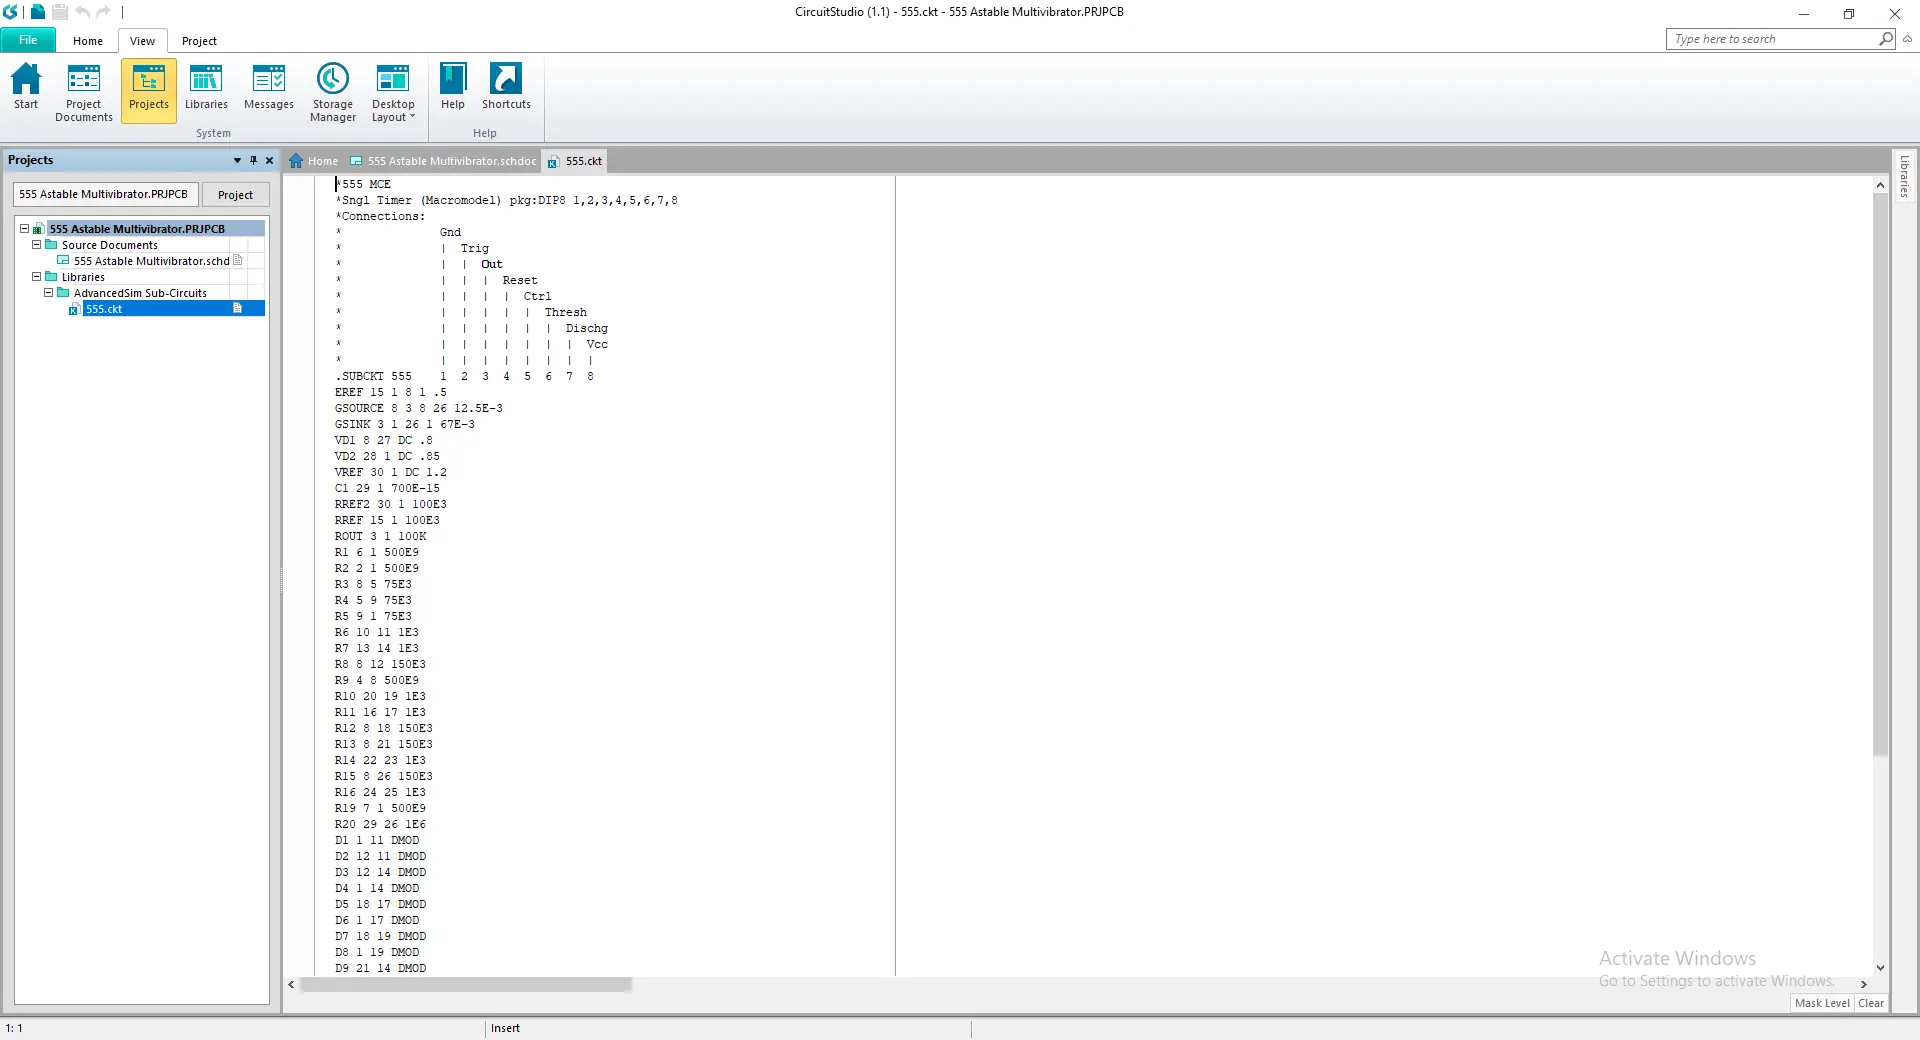Viewport: 1920px width, 1040px height.
Task: Click the horizontal scroll left arrow
Action: [x=291, y=985]
